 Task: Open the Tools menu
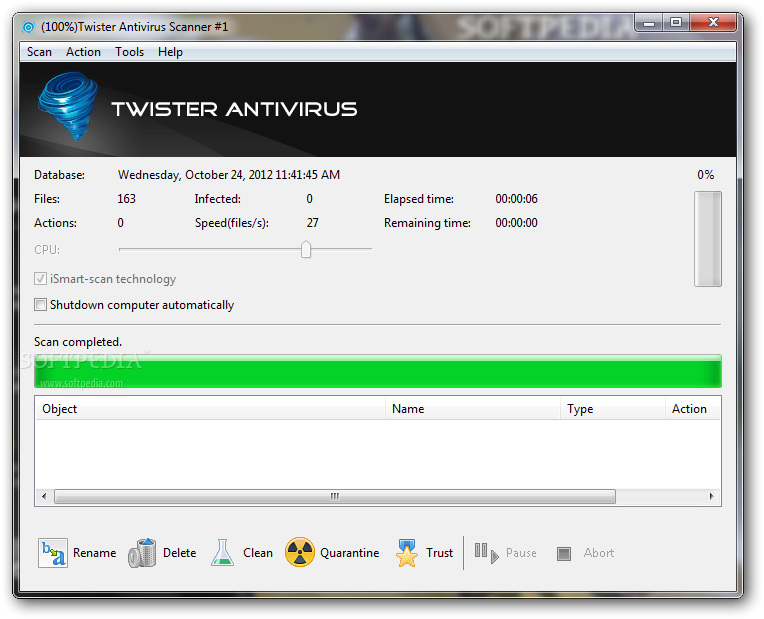click(x=129, y=52)
